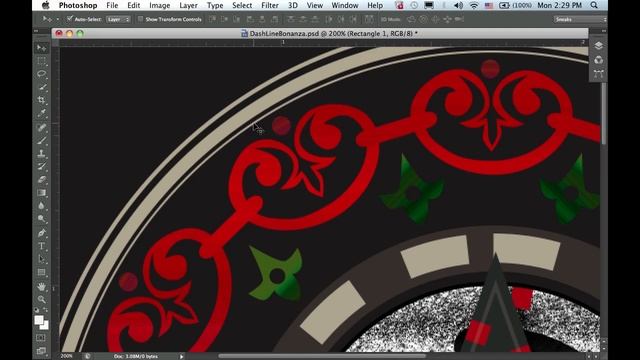
Task: Select the Path Selection tool
Action: point(42,259)
